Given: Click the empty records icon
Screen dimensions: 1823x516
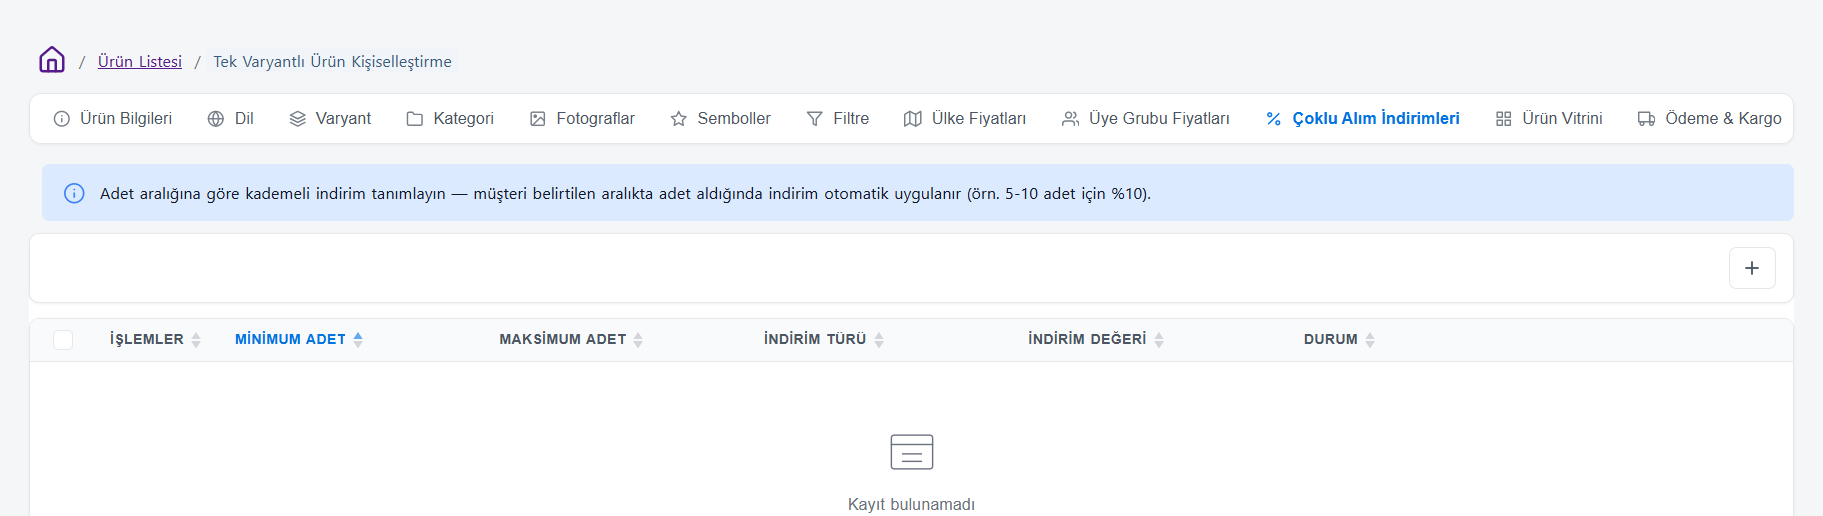Looking at the screenshot, I should click(912, 452).
